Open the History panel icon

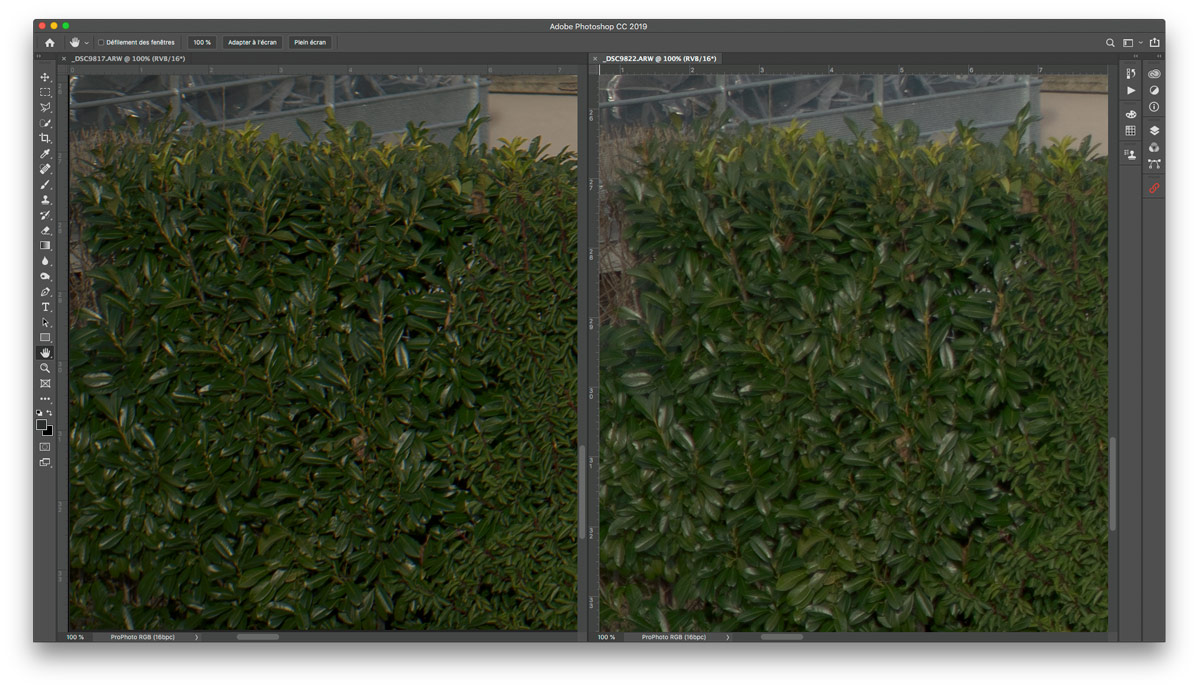tap(1131, 74)
